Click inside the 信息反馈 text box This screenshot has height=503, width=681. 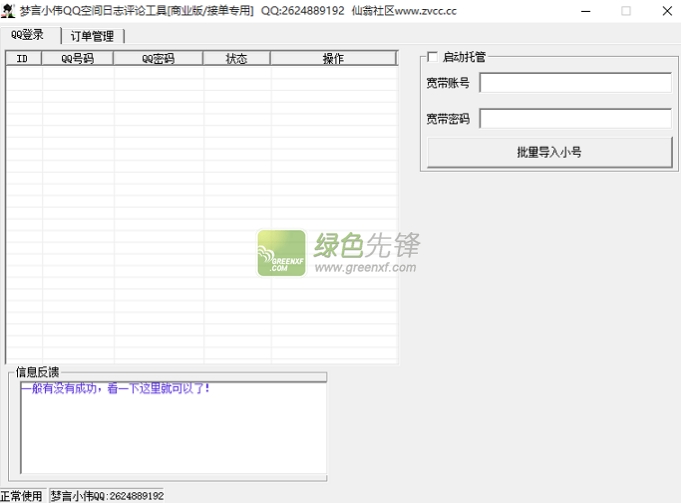click(x=173, y=428)
